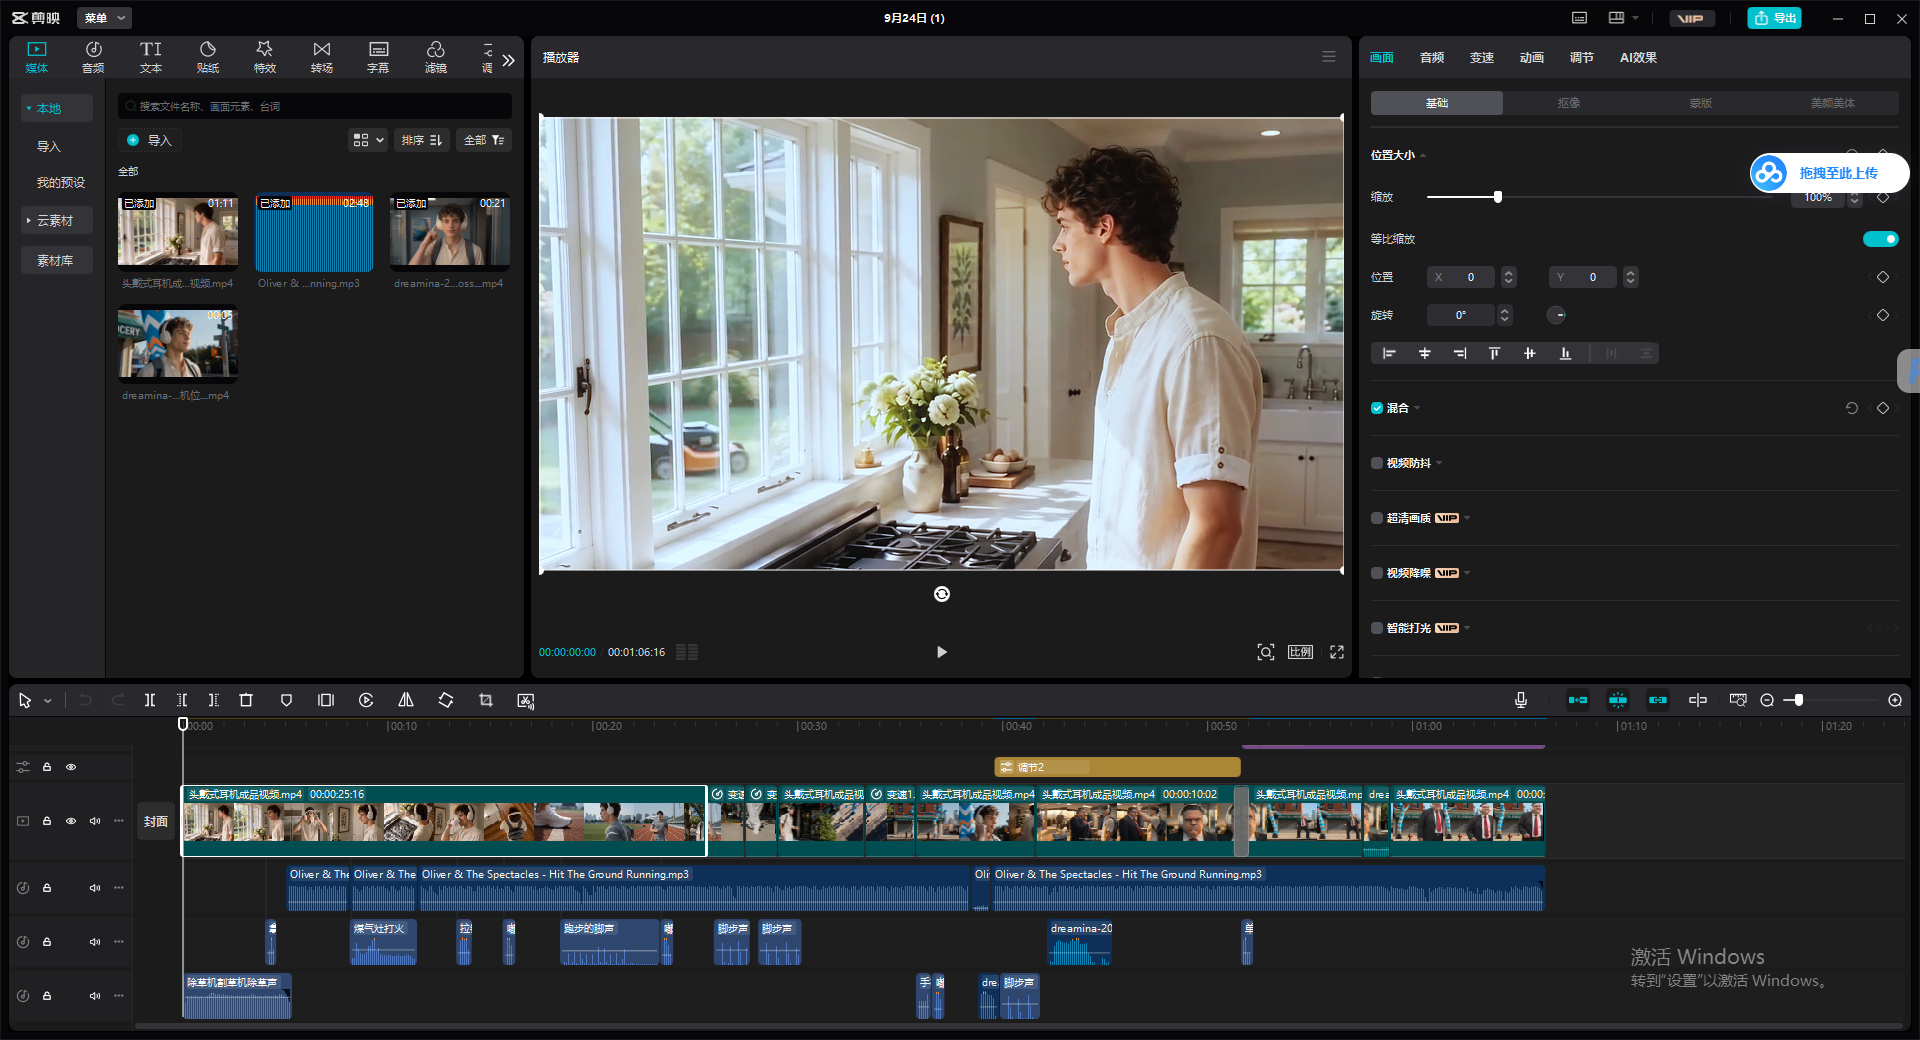
Task: Click the mirror flip icon in the timeline toolbar
Action: click(406, 700)
